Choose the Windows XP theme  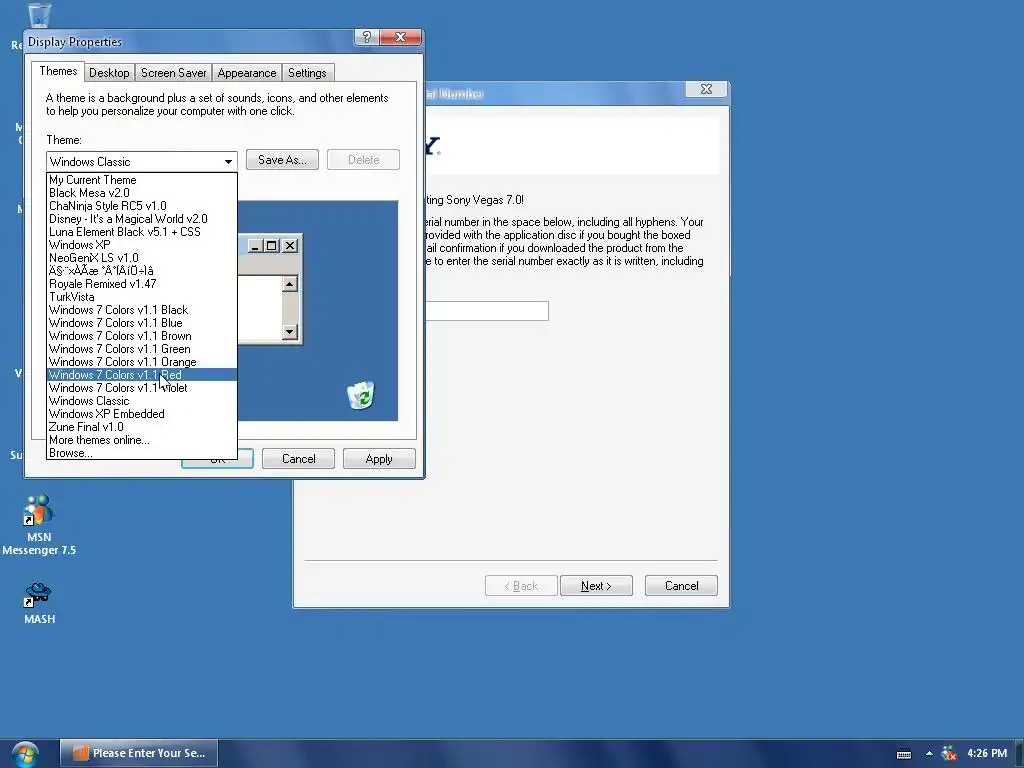coord(142,245)
